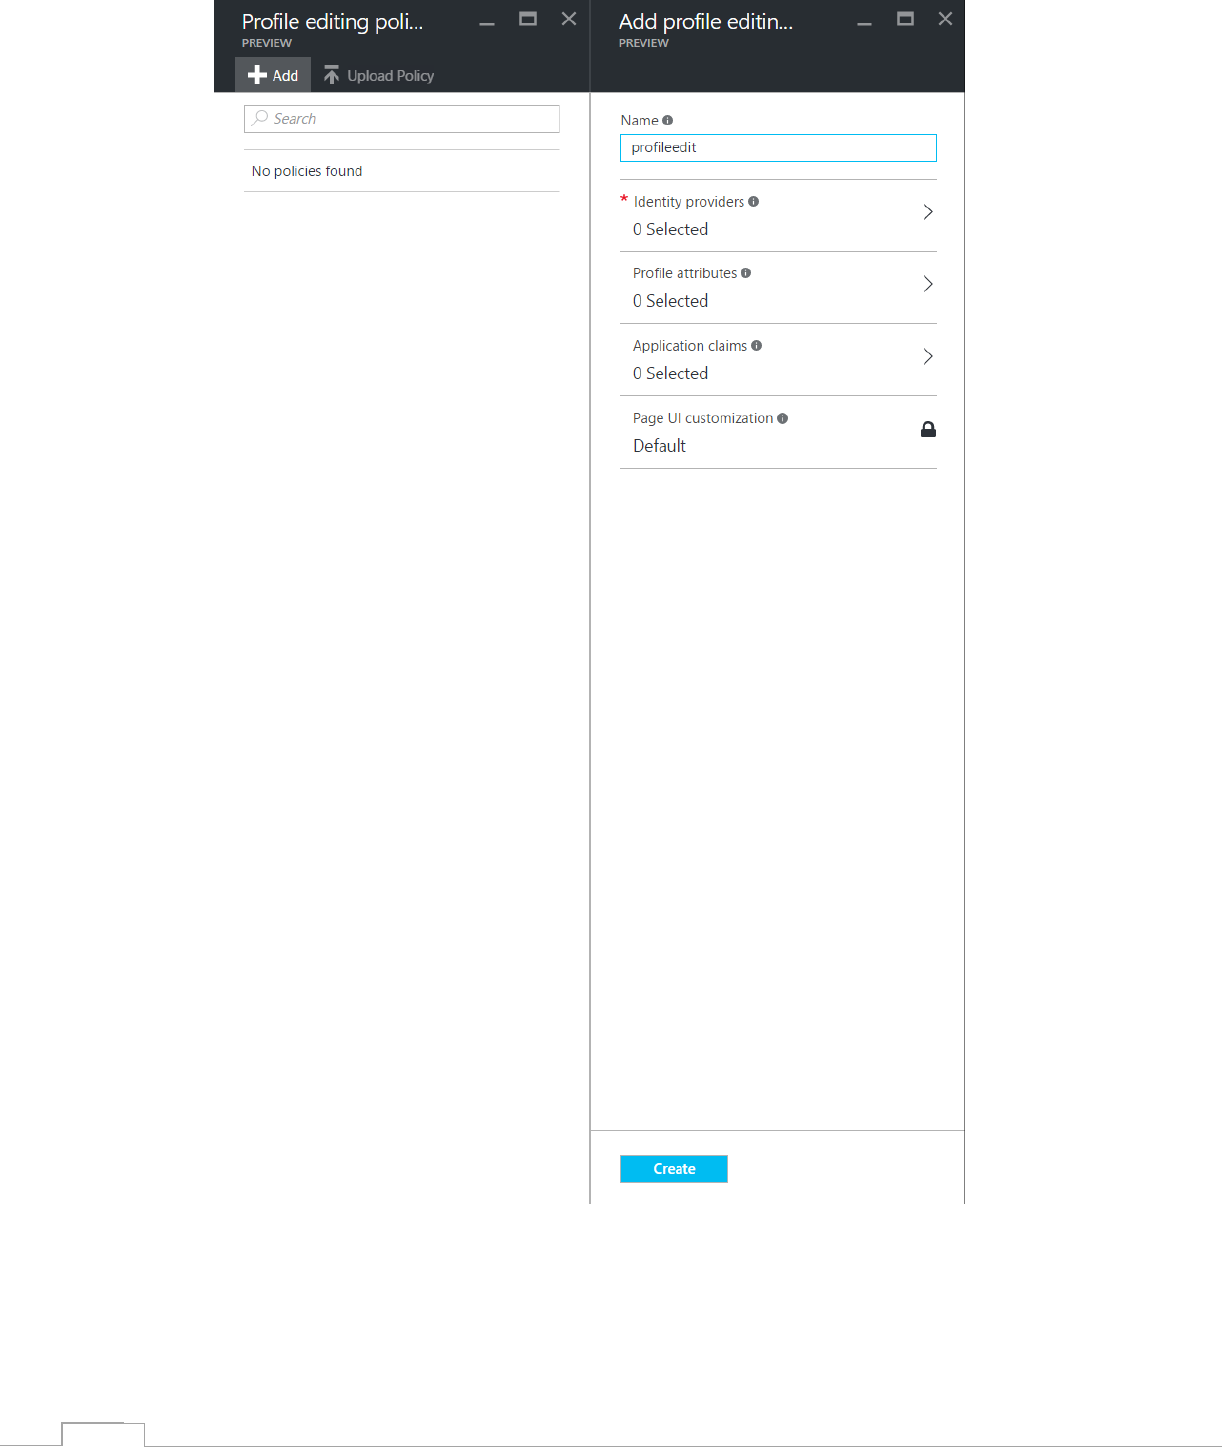The width and height of the screenshot is (1222, 1447).
Task: Click the Upload Policy label
Action: click(x=390, y=76)
